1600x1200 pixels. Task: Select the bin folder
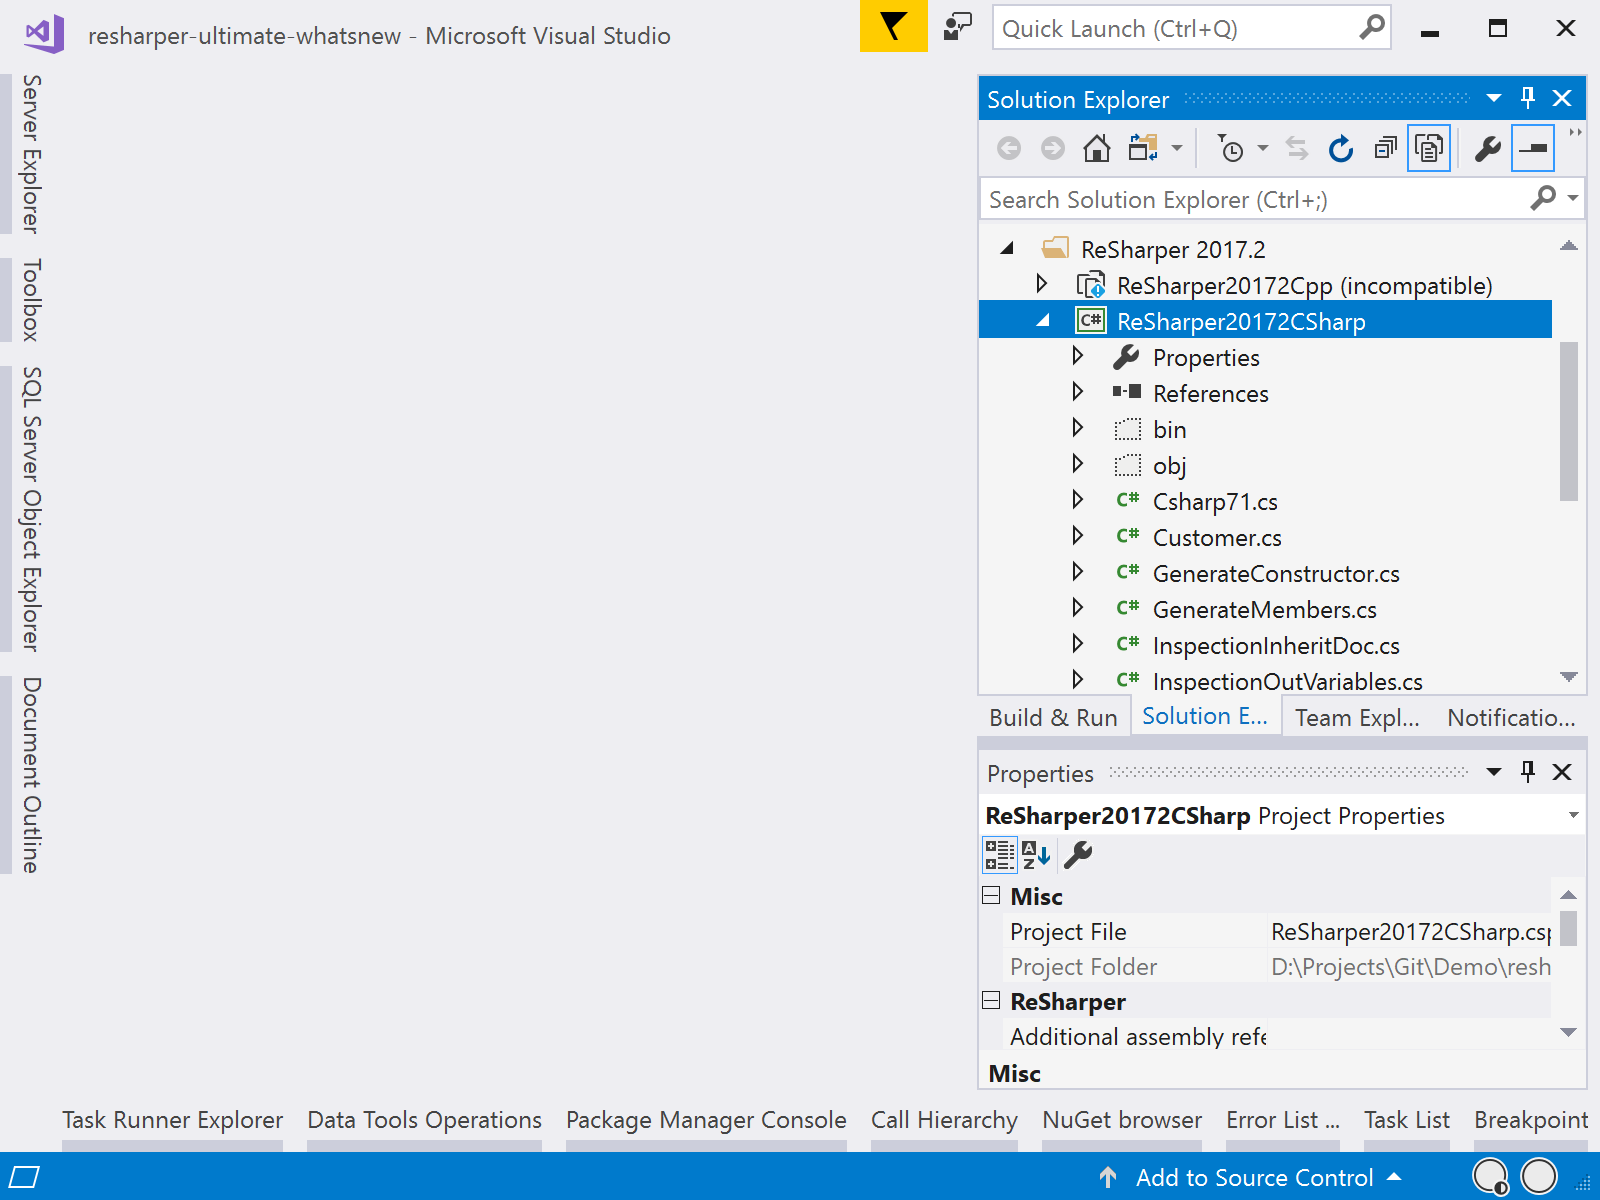(1169, 429)
